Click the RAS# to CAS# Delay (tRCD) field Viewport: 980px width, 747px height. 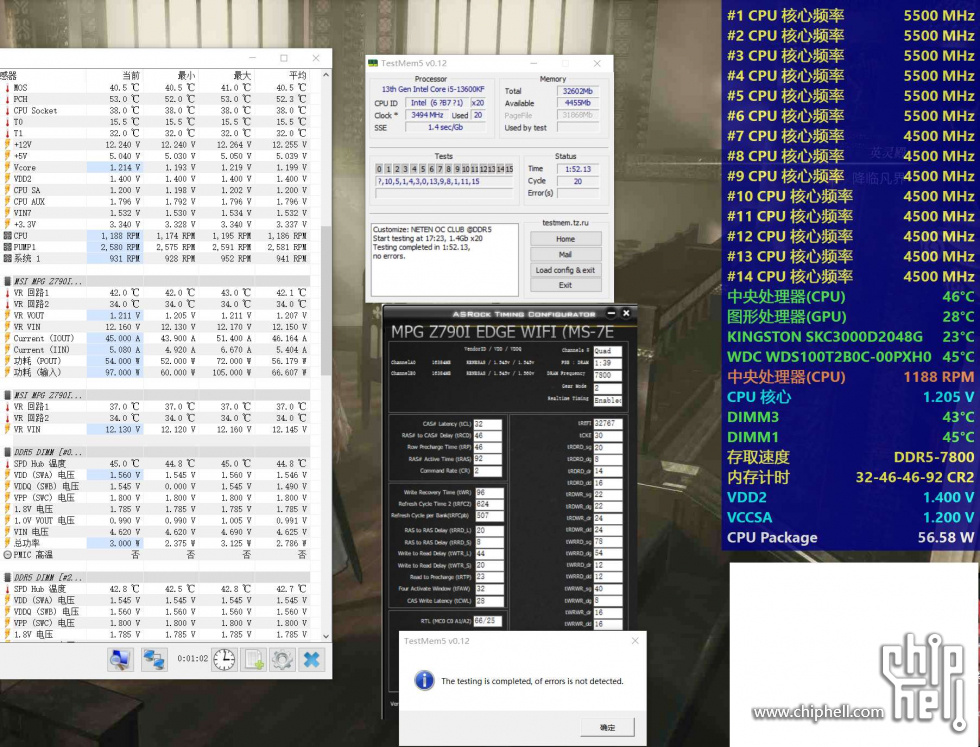[x=488, y=436]
